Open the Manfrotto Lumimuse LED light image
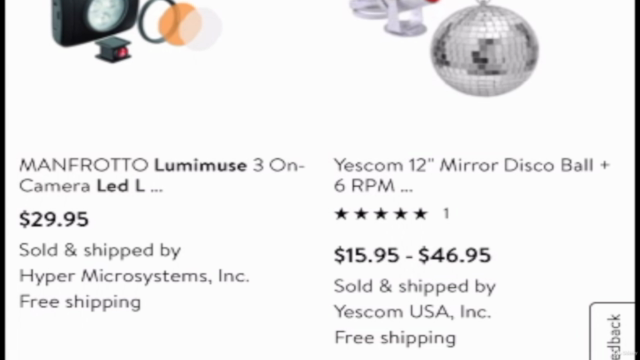The height and width of the screenshot is (360, 640). tap(137, 31)
